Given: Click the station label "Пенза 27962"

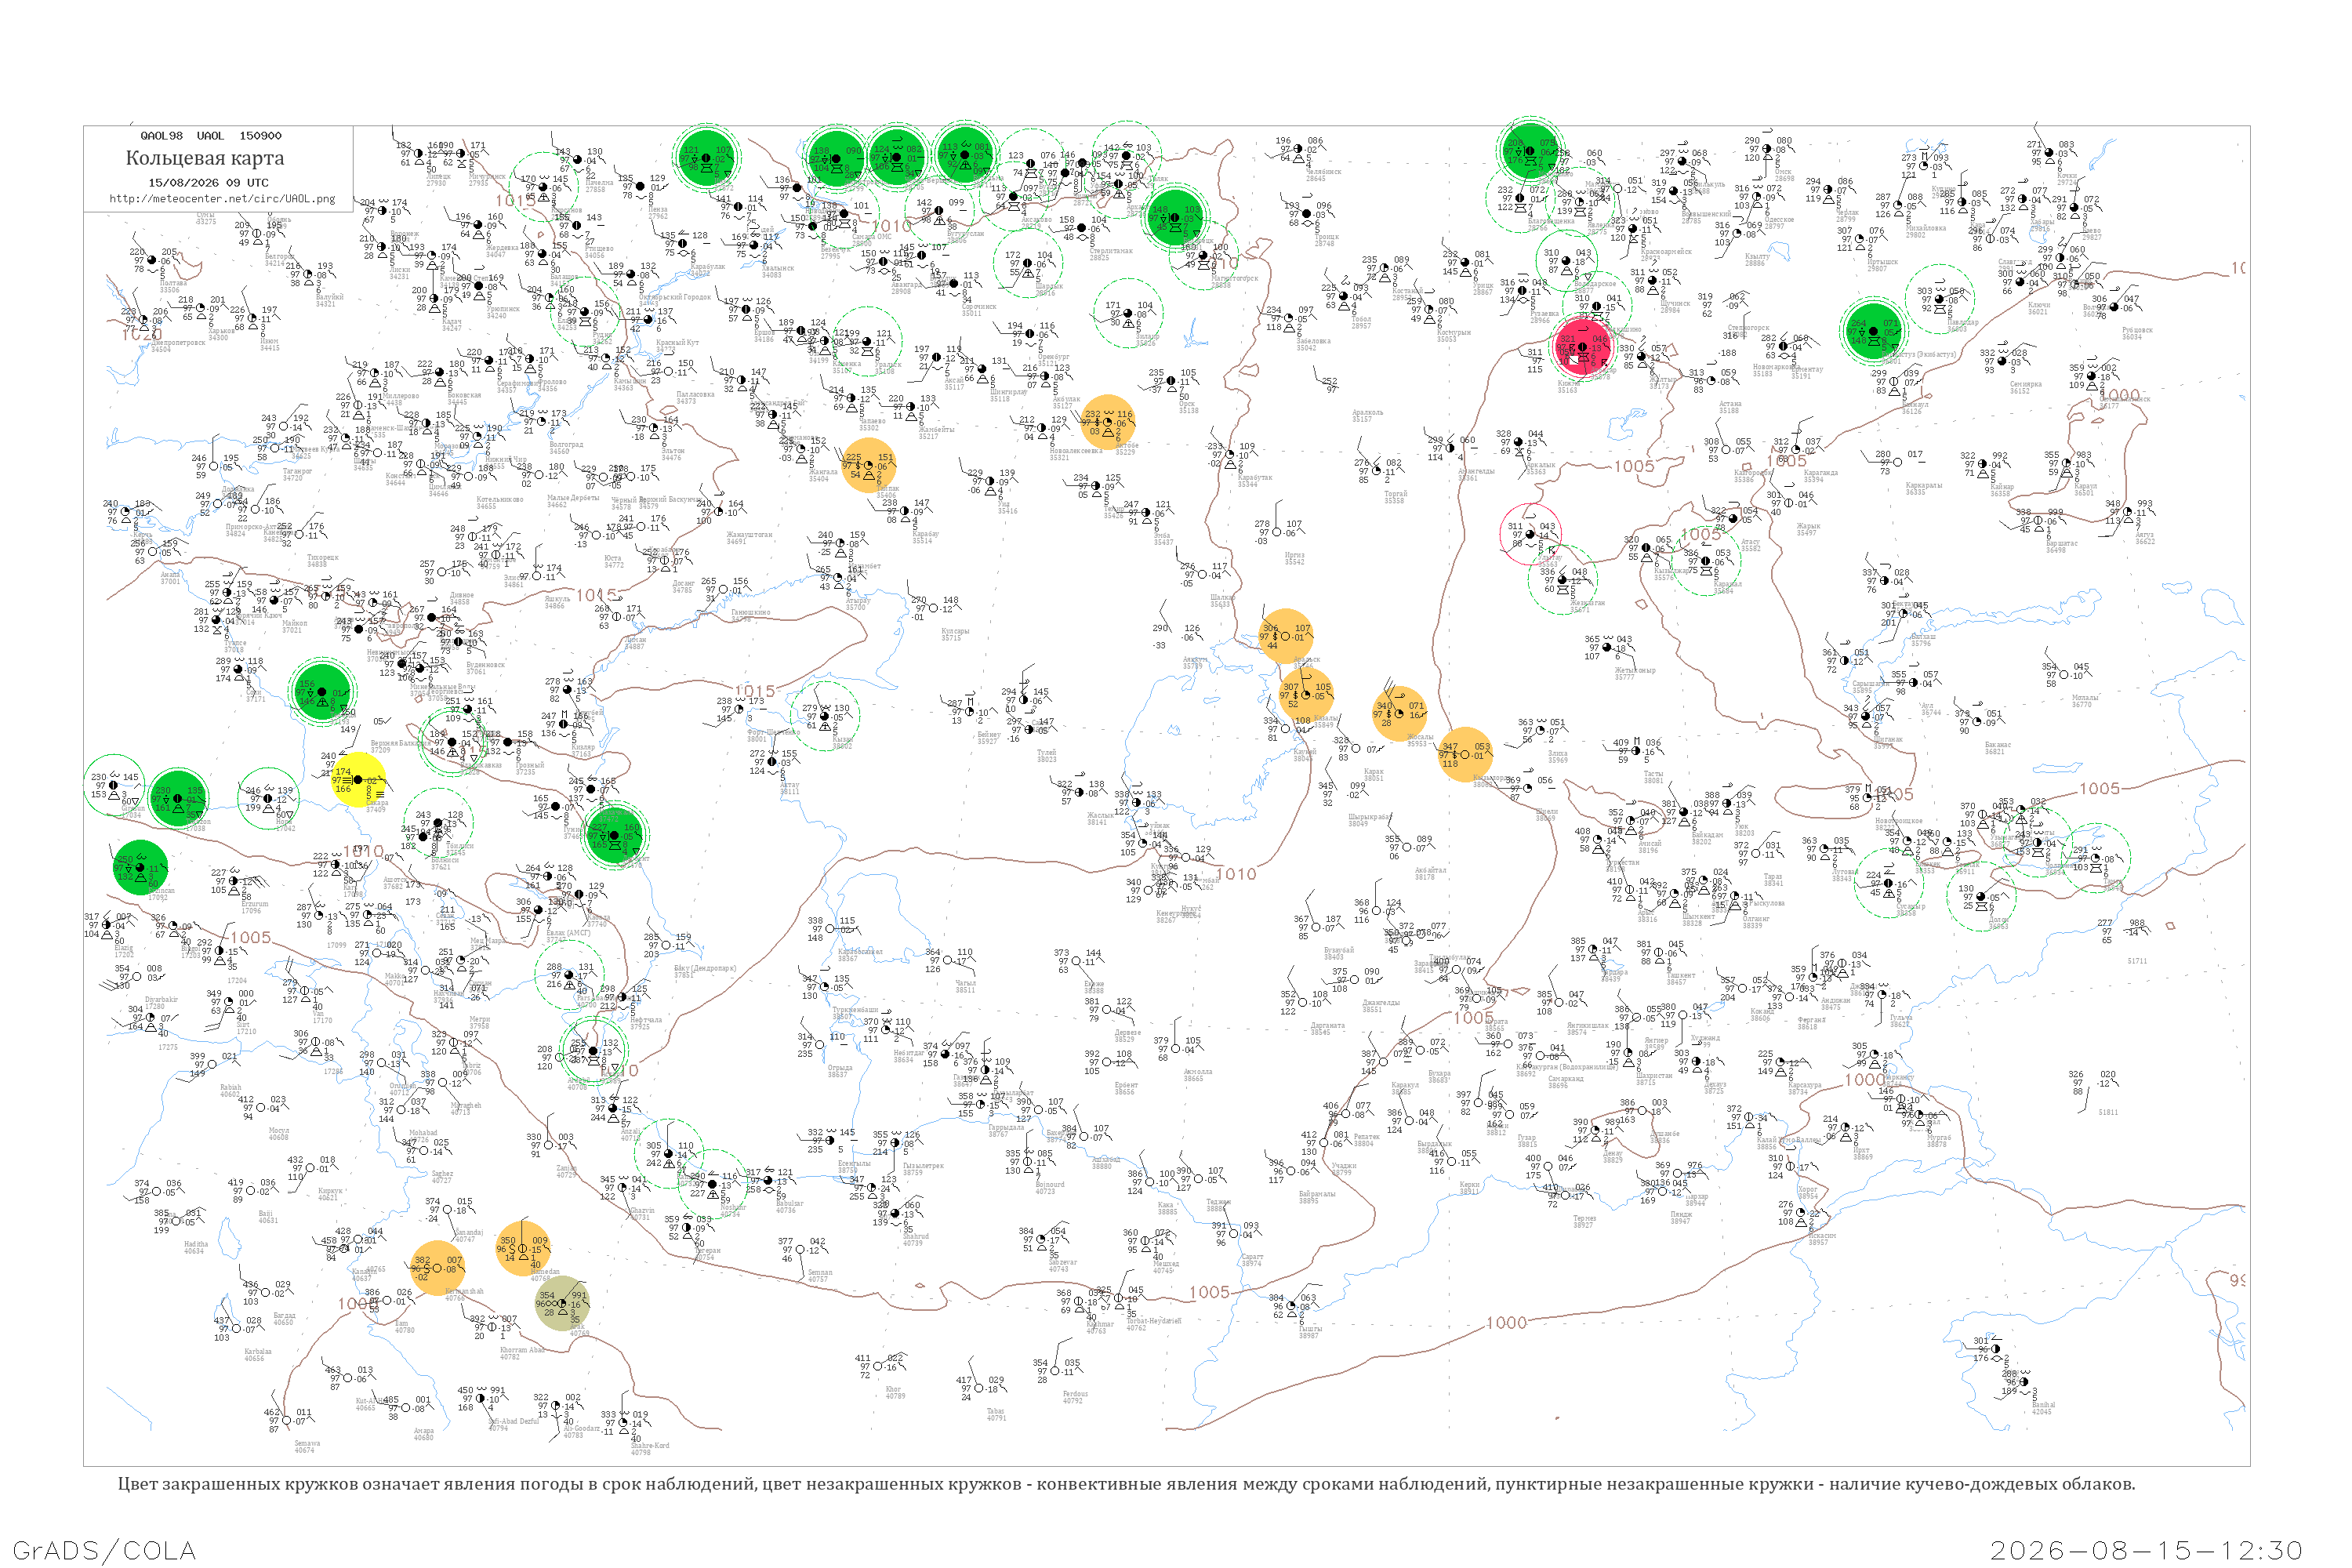Looking at the screenshot, I should click(658, 213).
